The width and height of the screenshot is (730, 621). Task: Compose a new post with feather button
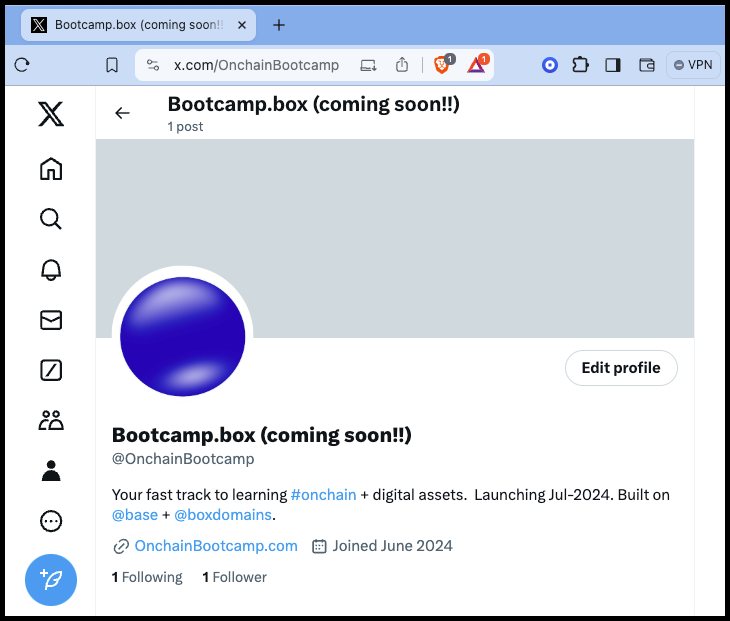pos(51,580)
